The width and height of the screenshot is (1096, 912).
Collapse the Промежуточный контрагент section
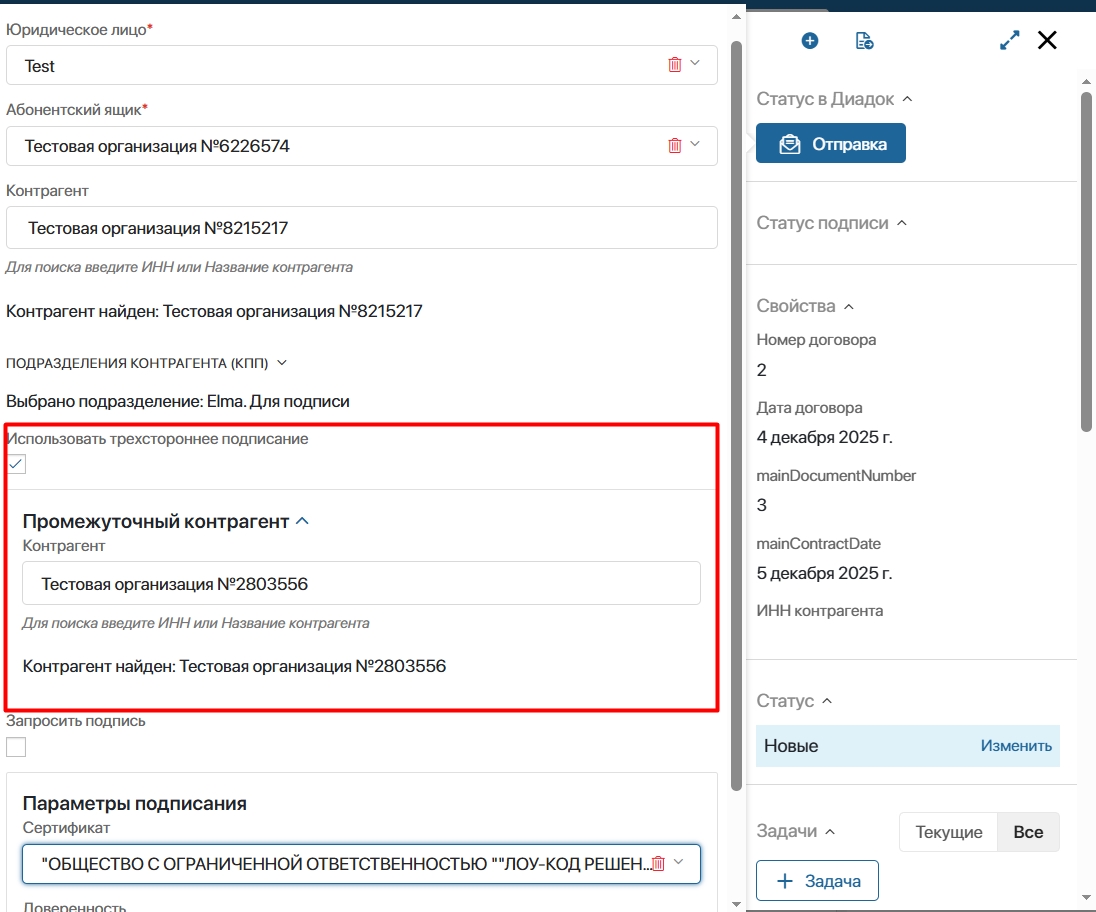303,521
